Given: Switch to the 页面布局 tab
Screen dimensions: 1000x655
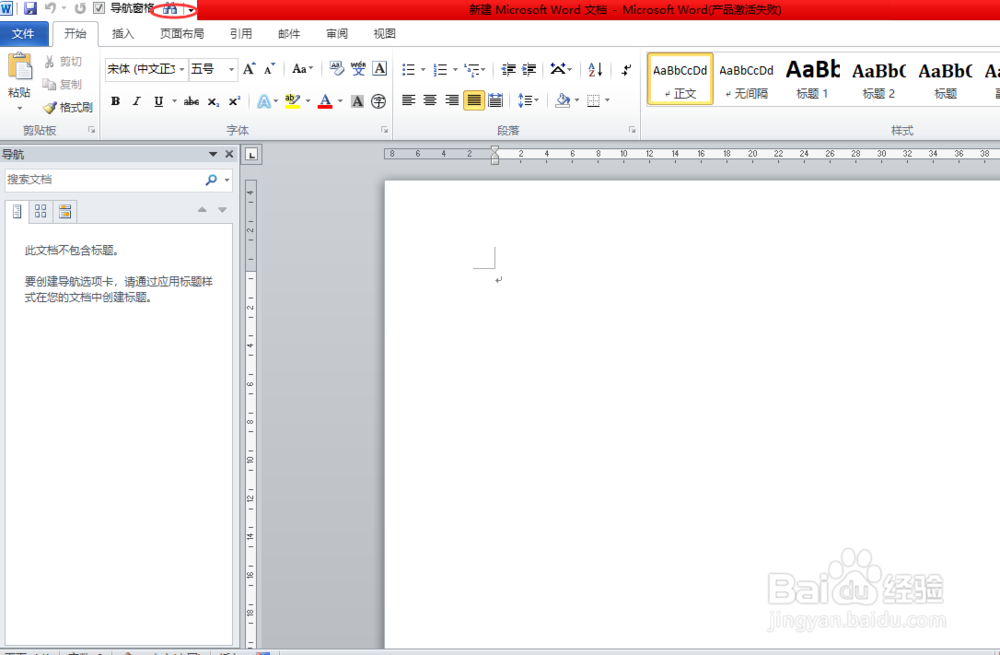Looking at the screenshot, I should [x=182, y=34].
